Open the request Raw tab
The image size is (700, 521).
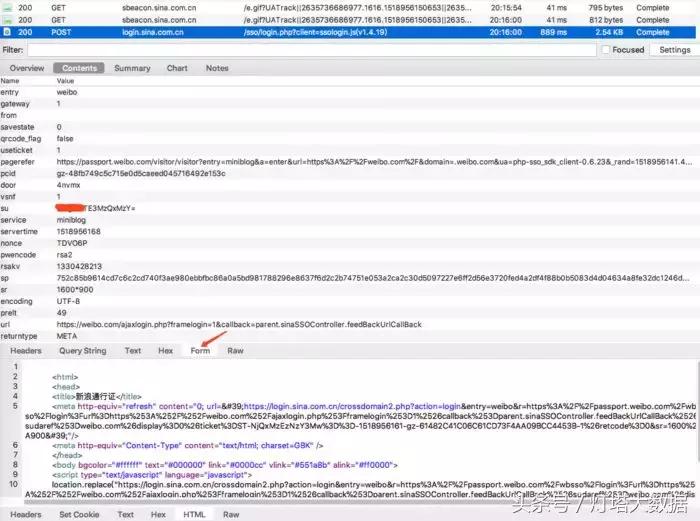235,350
